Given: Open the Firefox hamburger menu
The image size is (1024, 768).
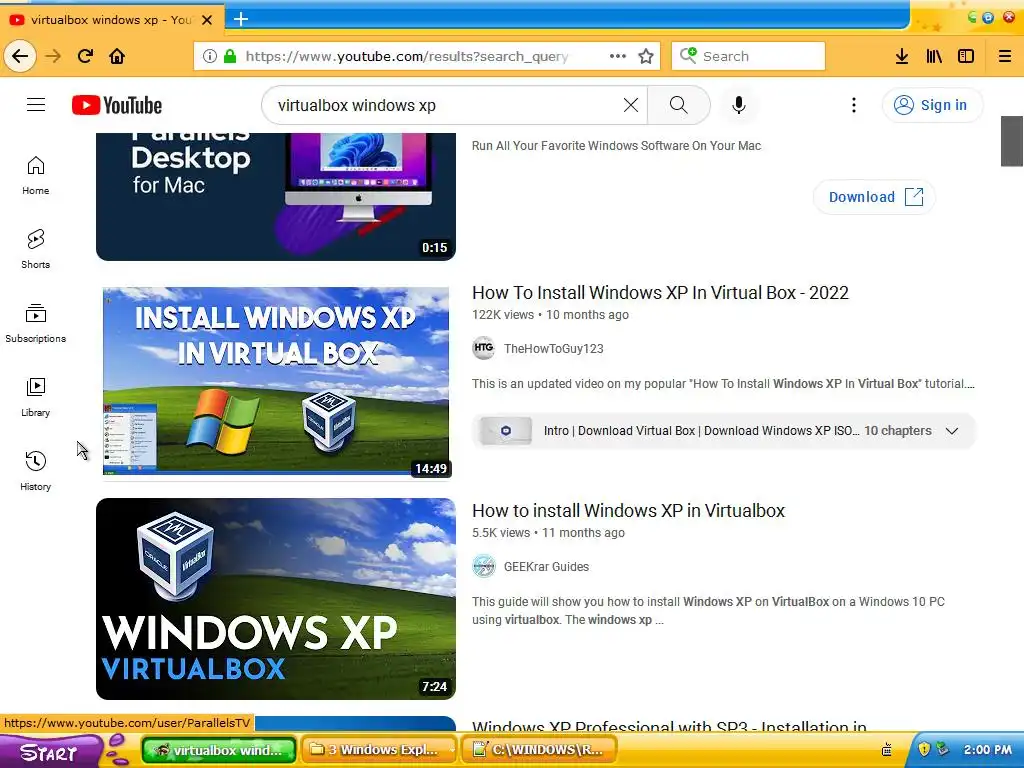Looking at the screenshot, I should tap(1005, 56).
